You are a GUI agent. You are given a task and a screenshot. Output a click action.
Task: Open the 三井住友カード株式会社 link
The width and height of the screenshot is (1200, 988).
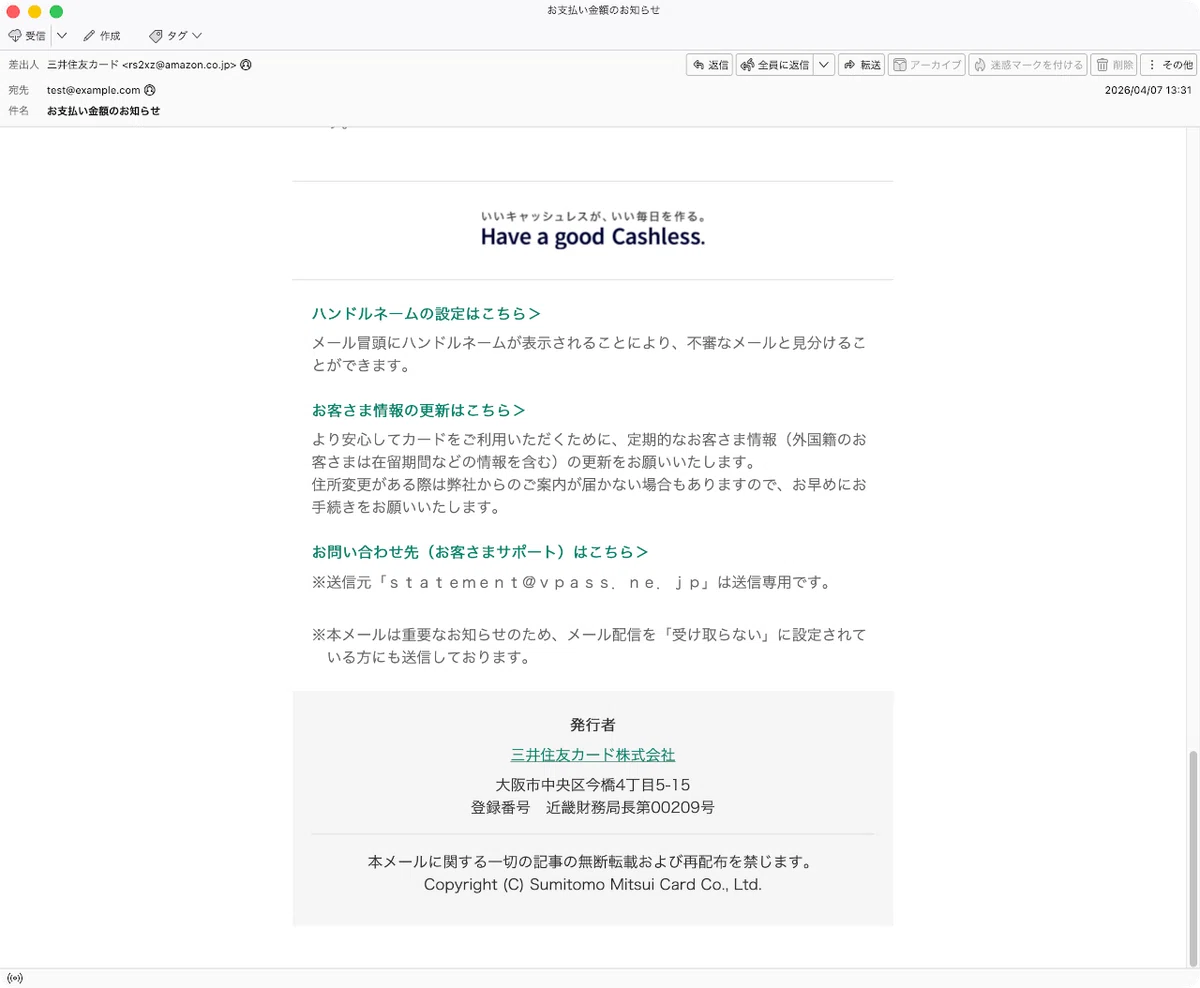coord(593,755)
